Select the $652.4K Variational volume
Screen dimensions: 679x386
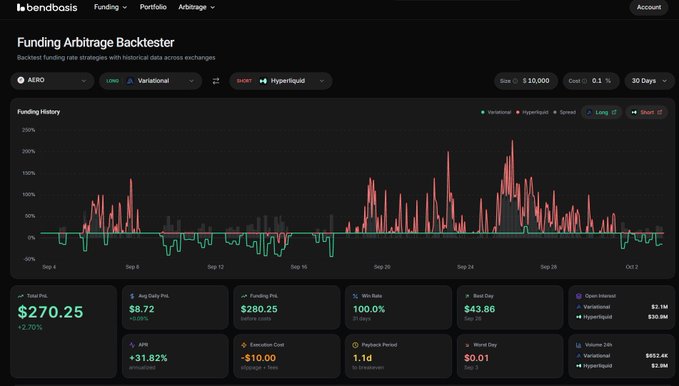pyautogui.click(x=656, y=356)
